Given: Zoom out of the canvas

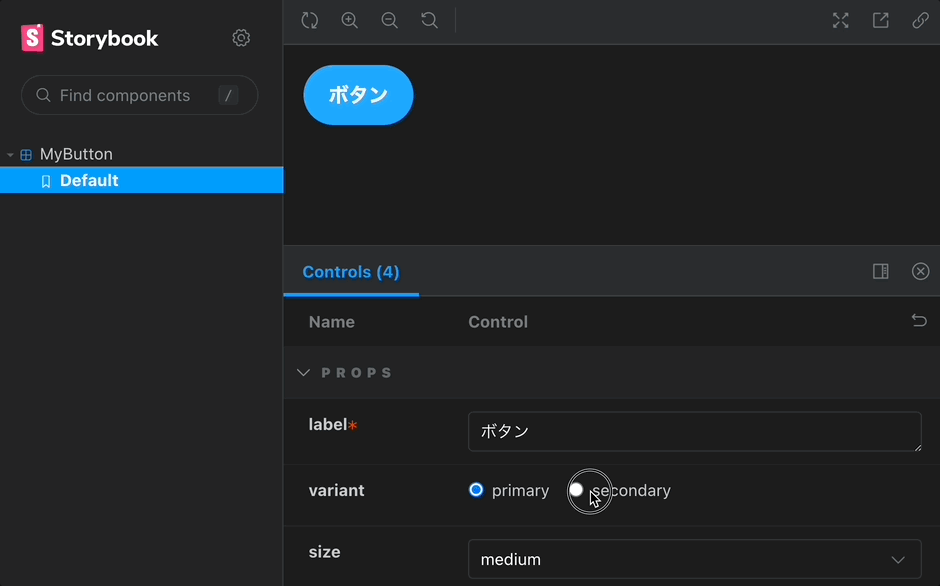Looking at the screenshot, I should click(x=389, y=20).
